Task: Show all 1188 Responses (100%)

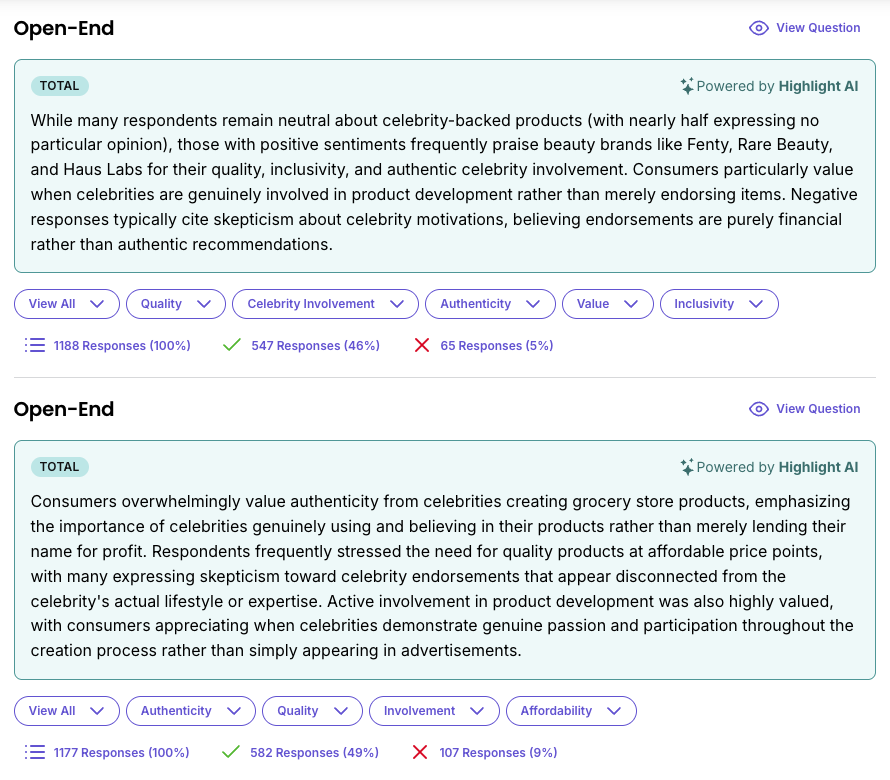Action: 122,346
